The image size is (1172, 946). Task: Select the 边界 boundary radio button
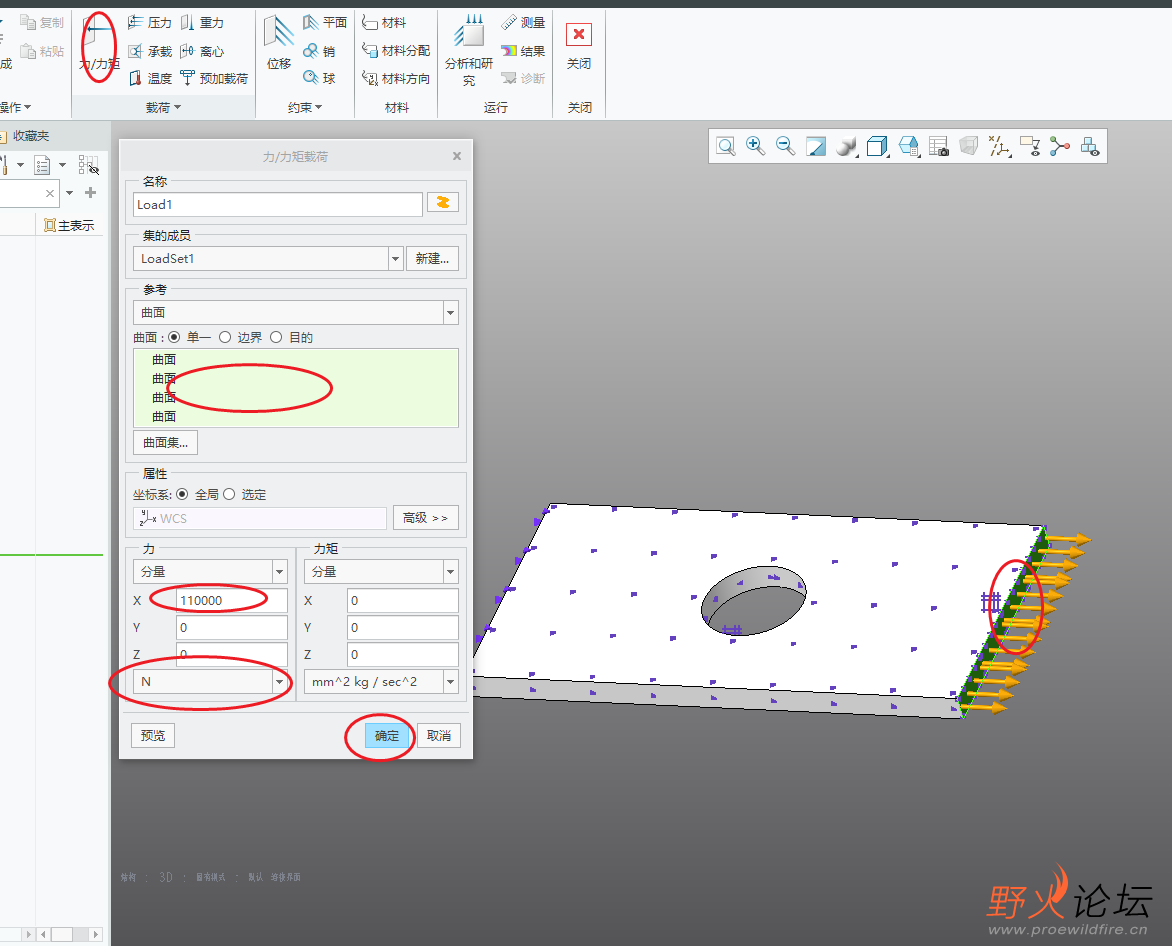[x=225, y=337]
